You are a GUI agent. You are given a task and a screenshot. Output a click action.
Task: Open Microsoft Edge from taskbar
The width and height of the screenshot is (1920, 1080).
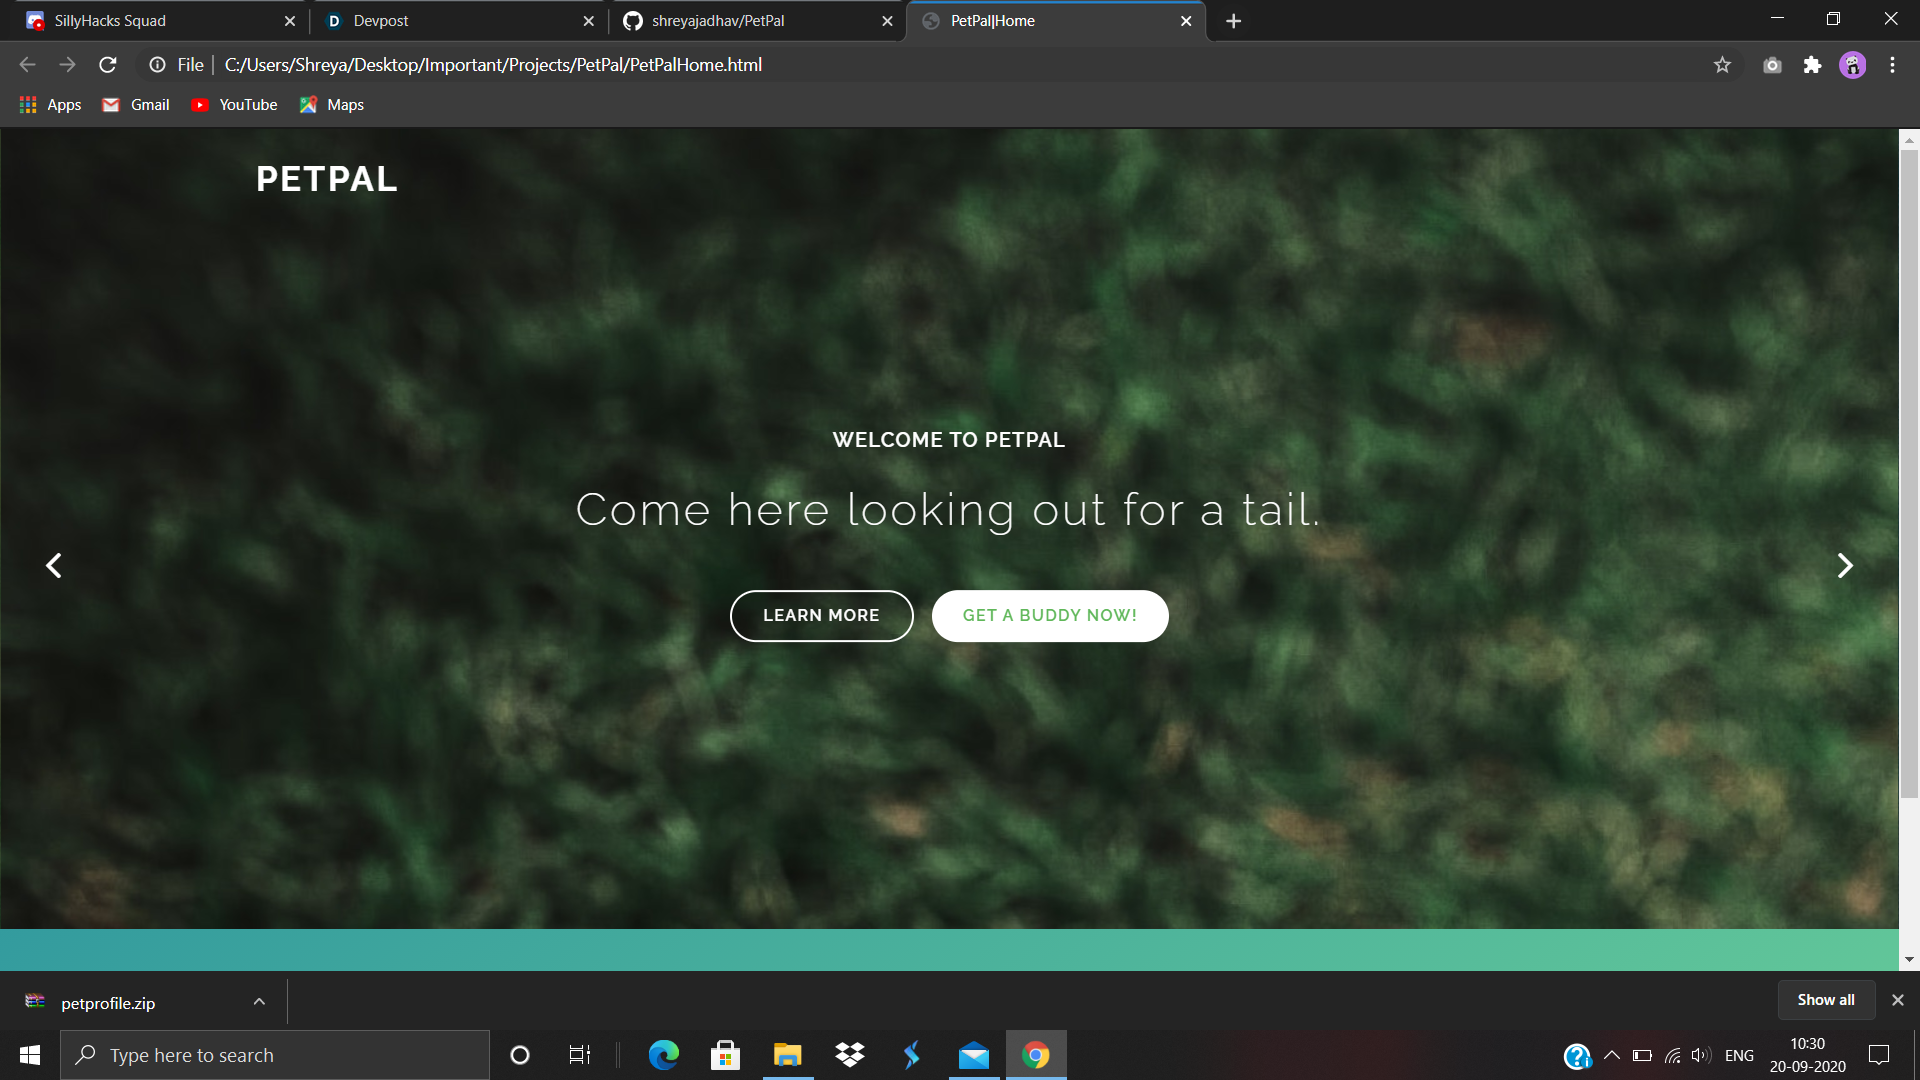[x=663, y=1055]
